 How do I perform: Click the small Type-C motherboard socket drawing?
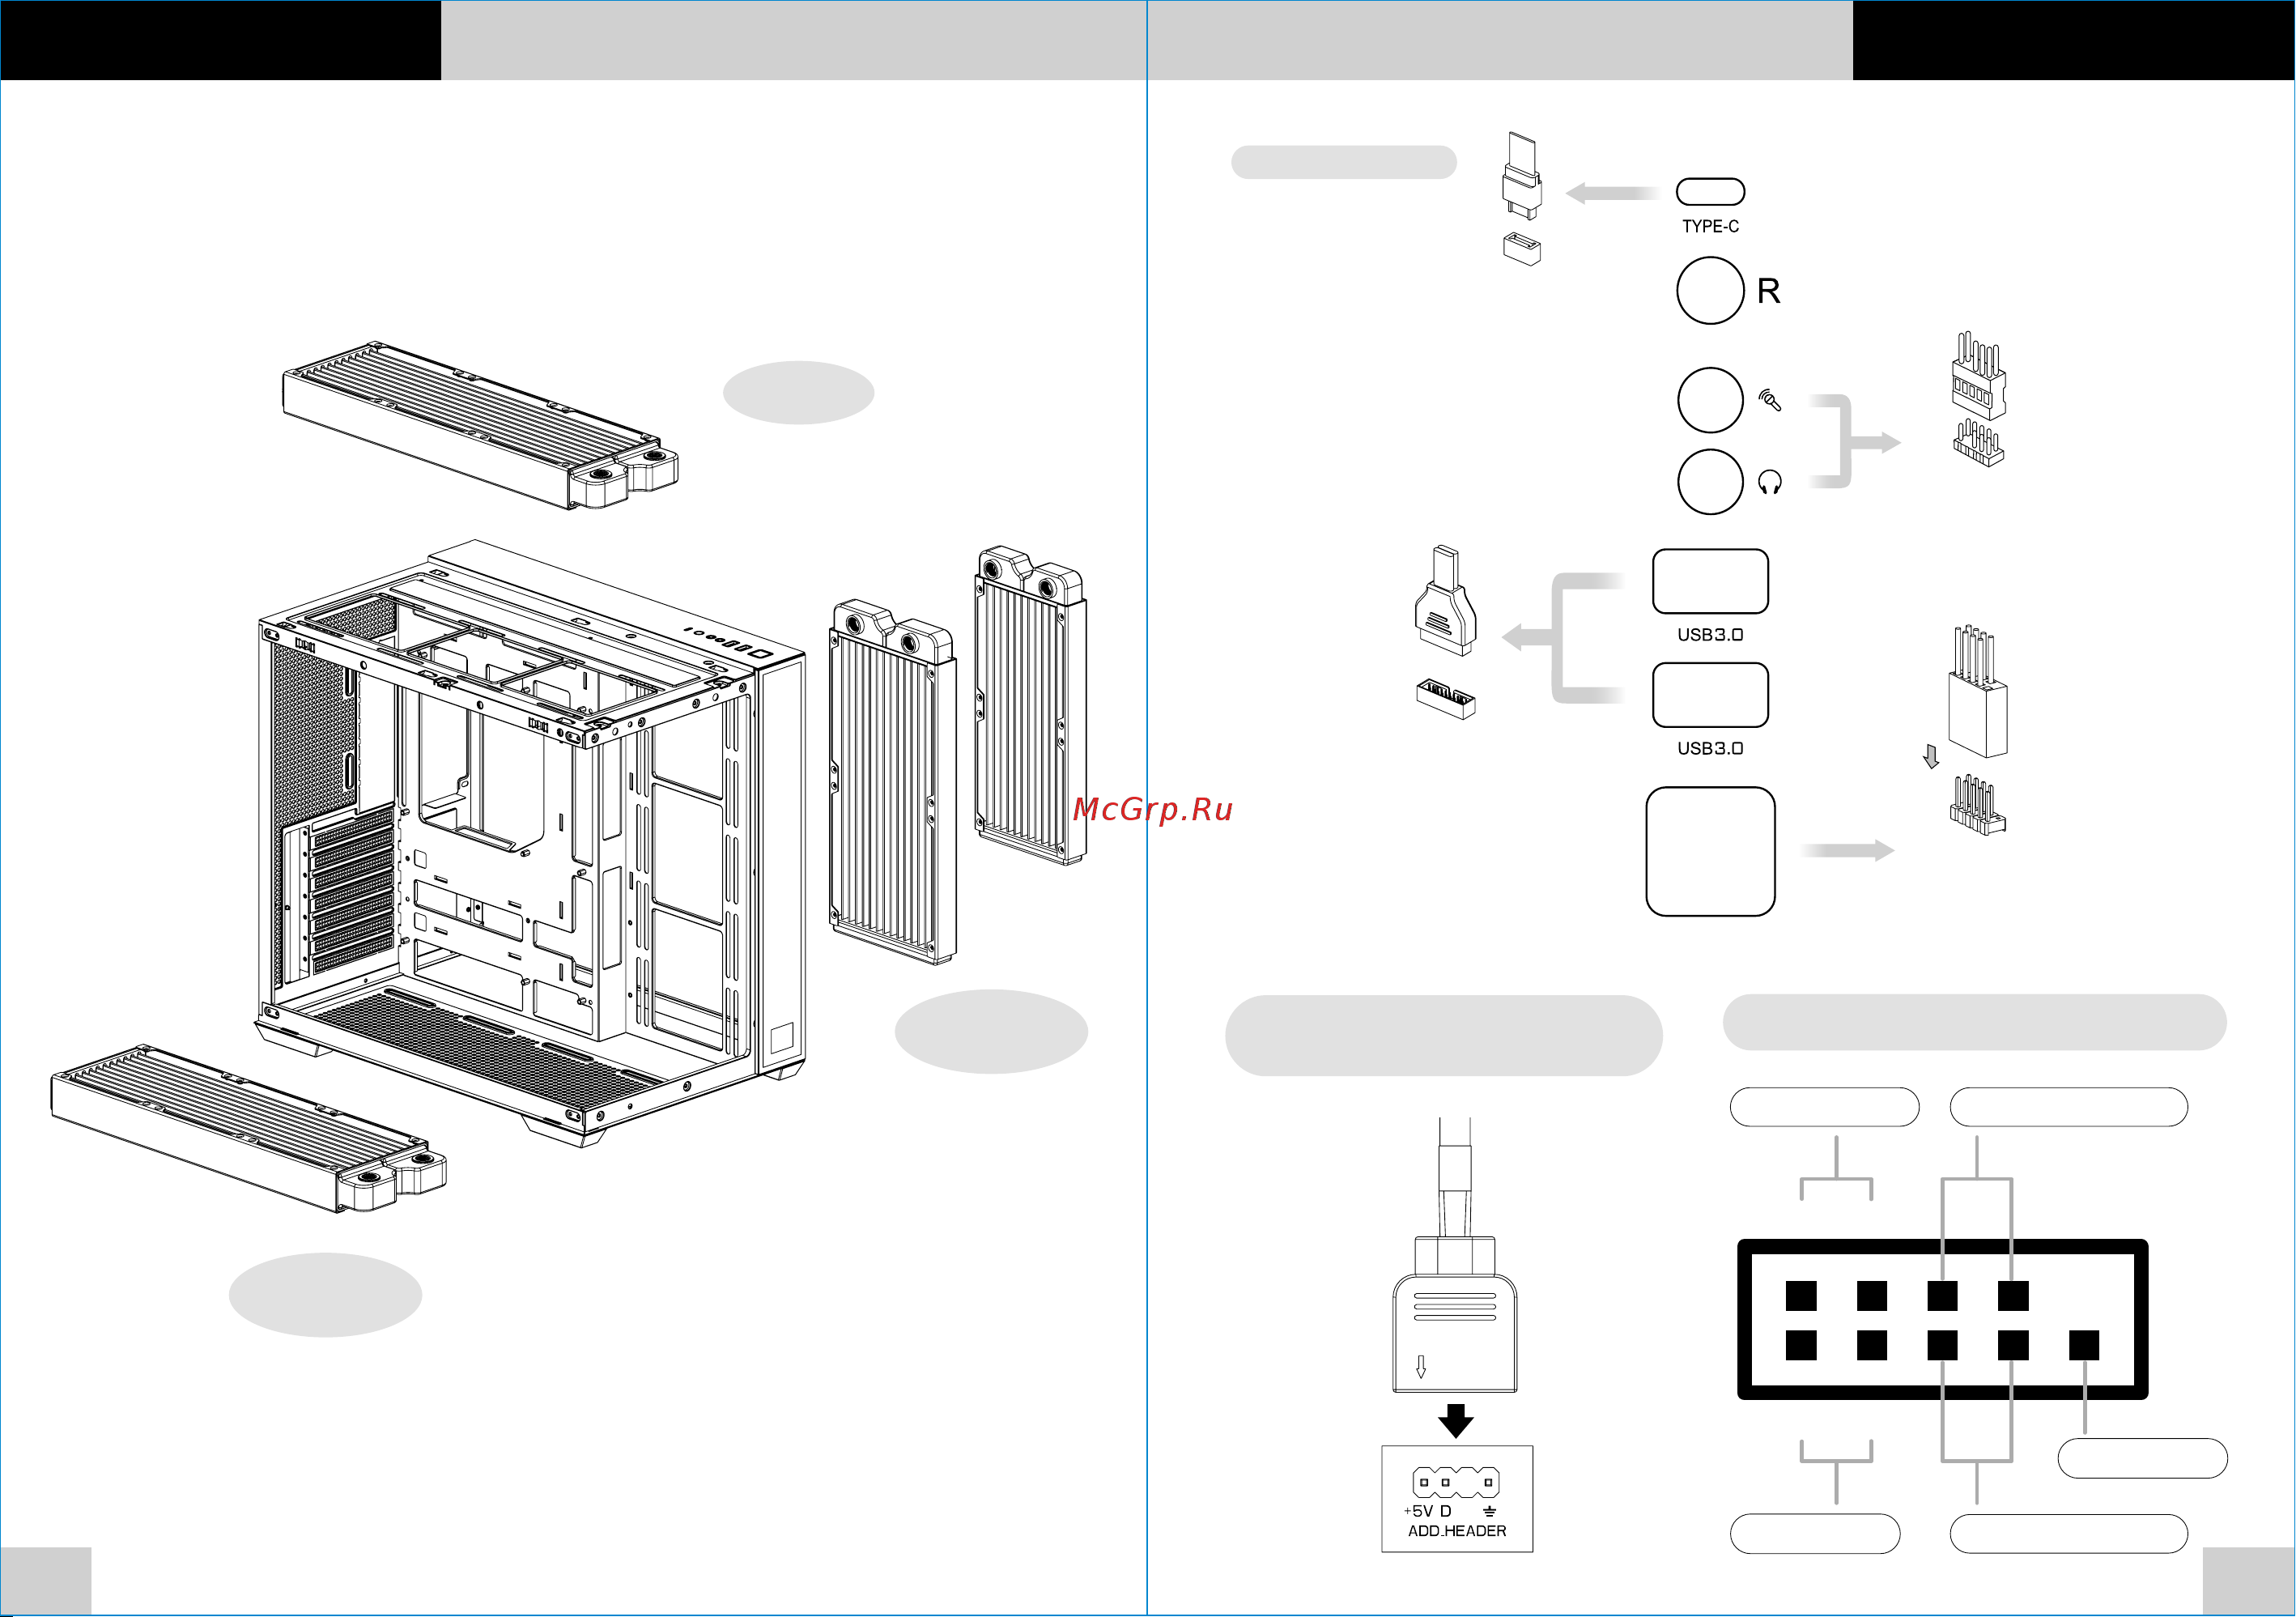(1522, 249)
